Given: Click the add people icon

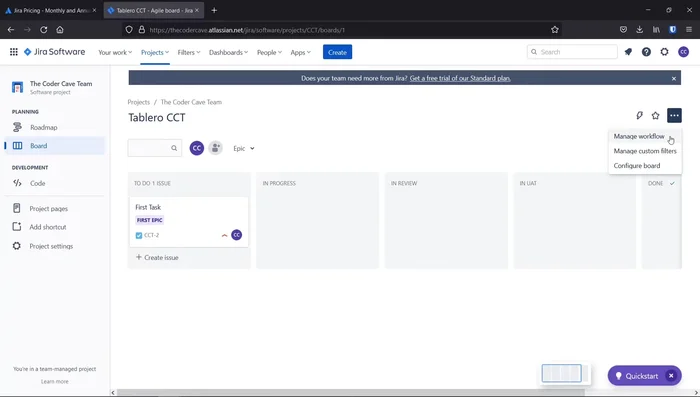Looking at the screenshot, I should (x=216, y=148).
